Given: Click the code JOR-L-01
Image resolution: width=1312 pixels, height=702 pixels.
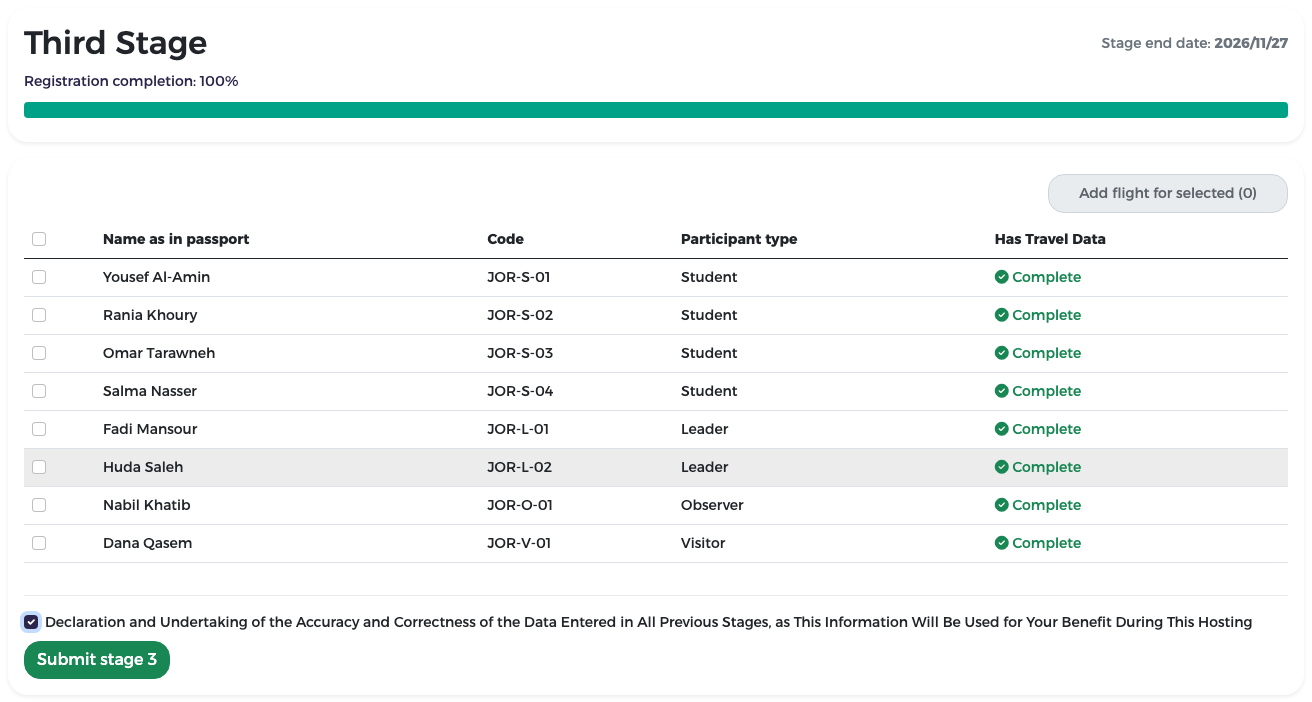Looking at the screenshot, I should pos(518,429).
